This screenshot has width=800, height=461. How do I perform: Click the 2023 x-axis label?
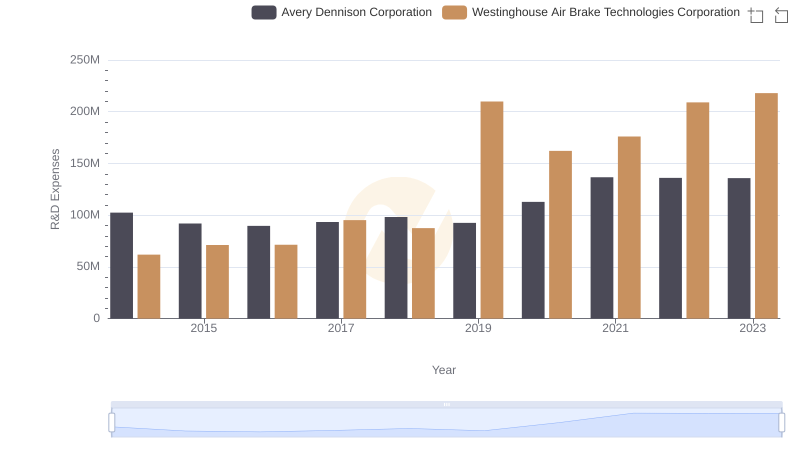click(x=753, y=328)
